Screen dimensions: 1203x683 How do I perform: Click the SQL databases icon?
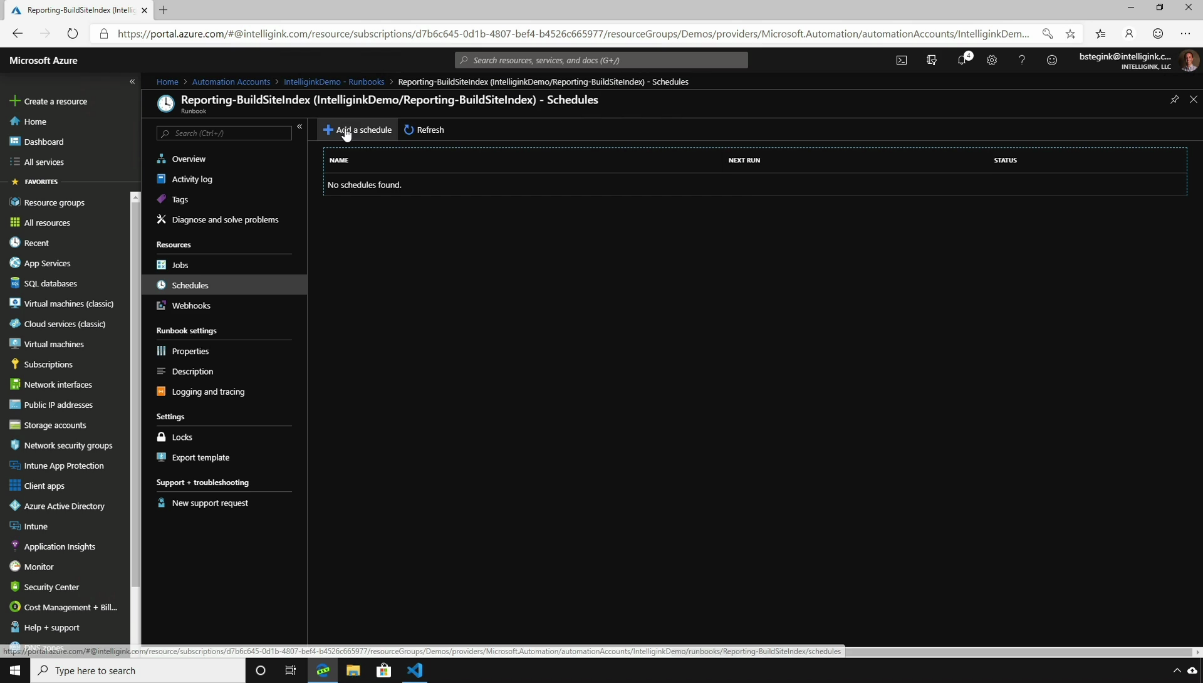15,283
